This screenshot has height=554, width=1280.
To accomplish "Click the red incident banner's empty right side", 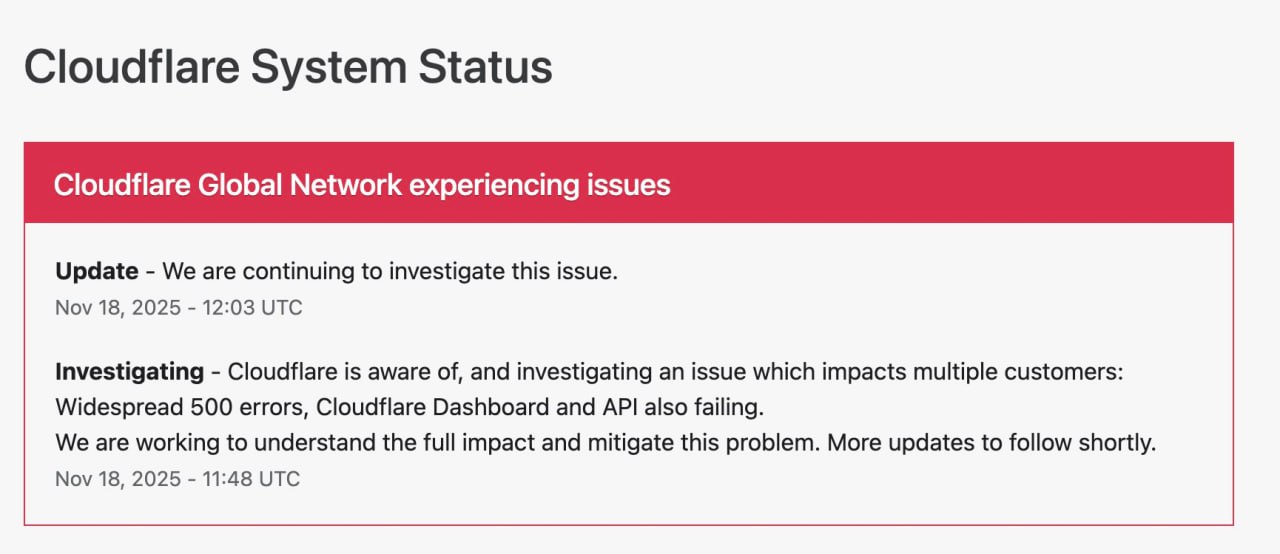I will [950, 184].
